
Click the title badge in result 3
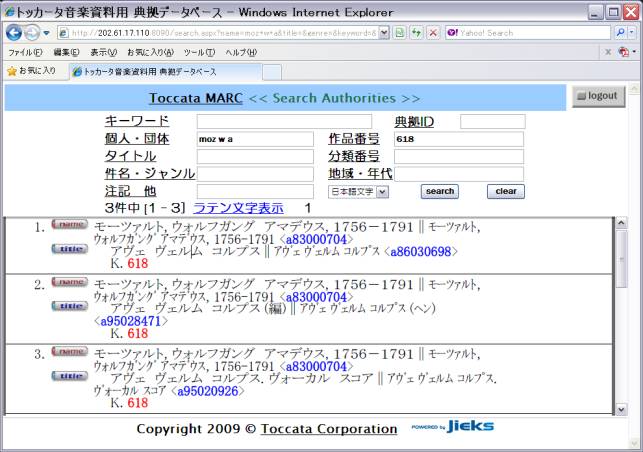69,376
